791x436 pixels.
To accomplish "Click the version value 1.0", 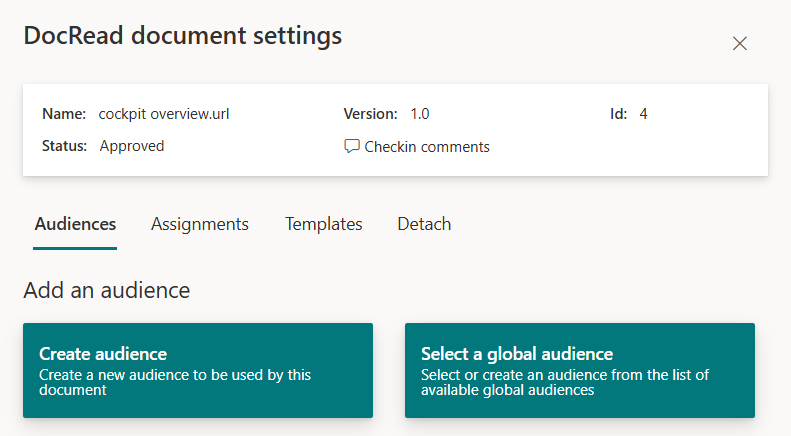I will [420, 114].
